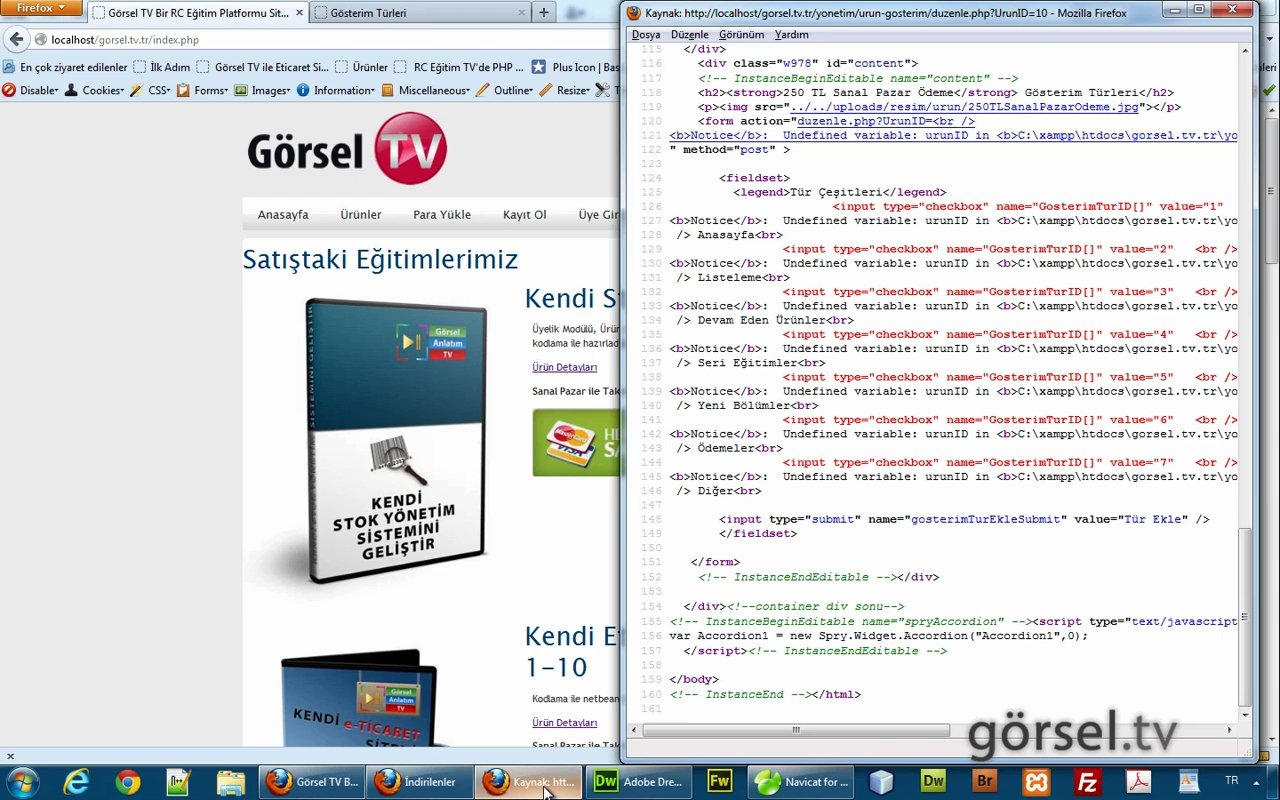Open Adobe Acrobat from the taskbar
Screen dimensions: 1280x800
(1139, 781)
